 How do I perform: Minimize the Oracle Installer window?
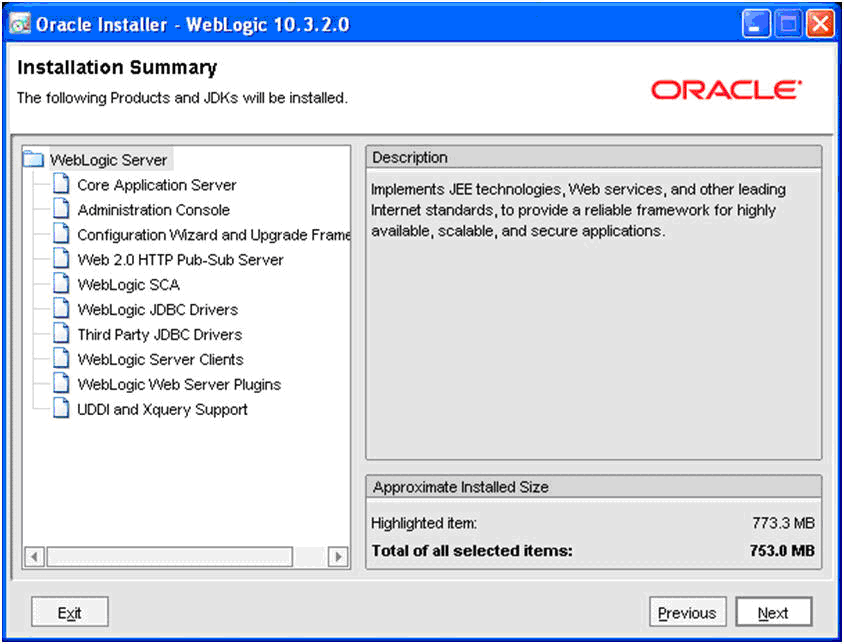click(756, 24)
